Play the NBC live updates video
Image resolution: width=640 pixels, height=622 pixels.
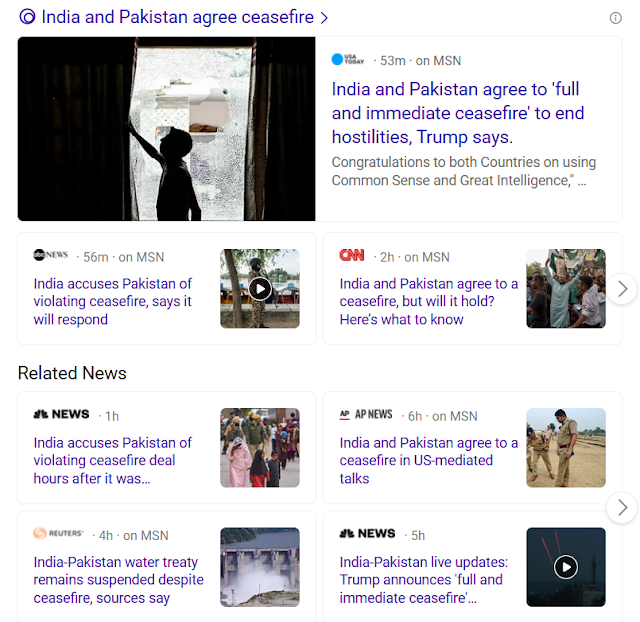pyautogui.click(x=566, y=567)
